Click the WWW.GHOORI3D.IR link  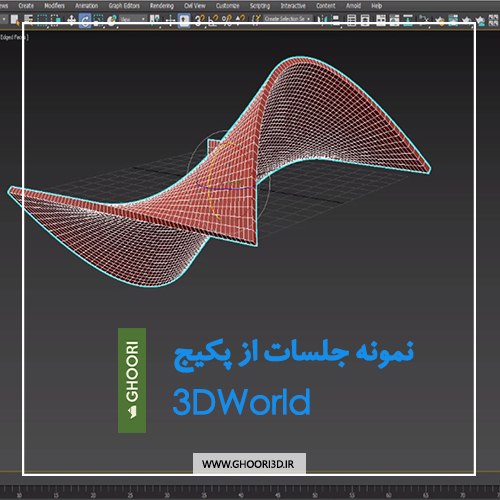pos(248,464)
